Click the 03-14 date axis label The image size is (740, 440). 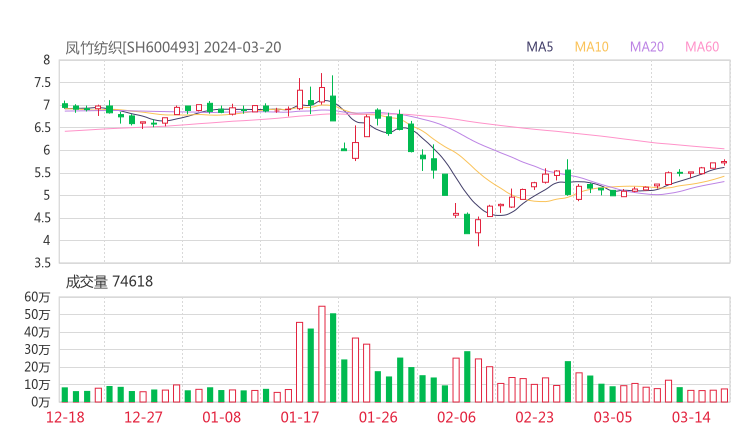[x=692, y=417]
